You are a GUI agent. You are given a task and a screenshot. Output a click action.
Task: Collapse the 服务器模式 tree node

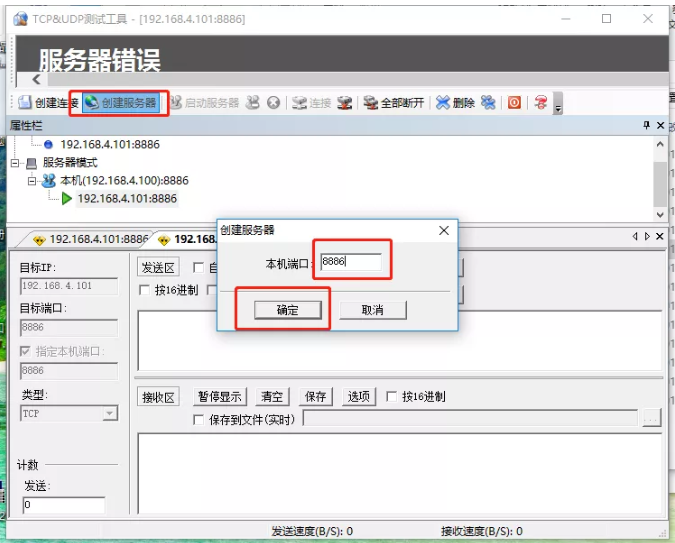(15, 162)
